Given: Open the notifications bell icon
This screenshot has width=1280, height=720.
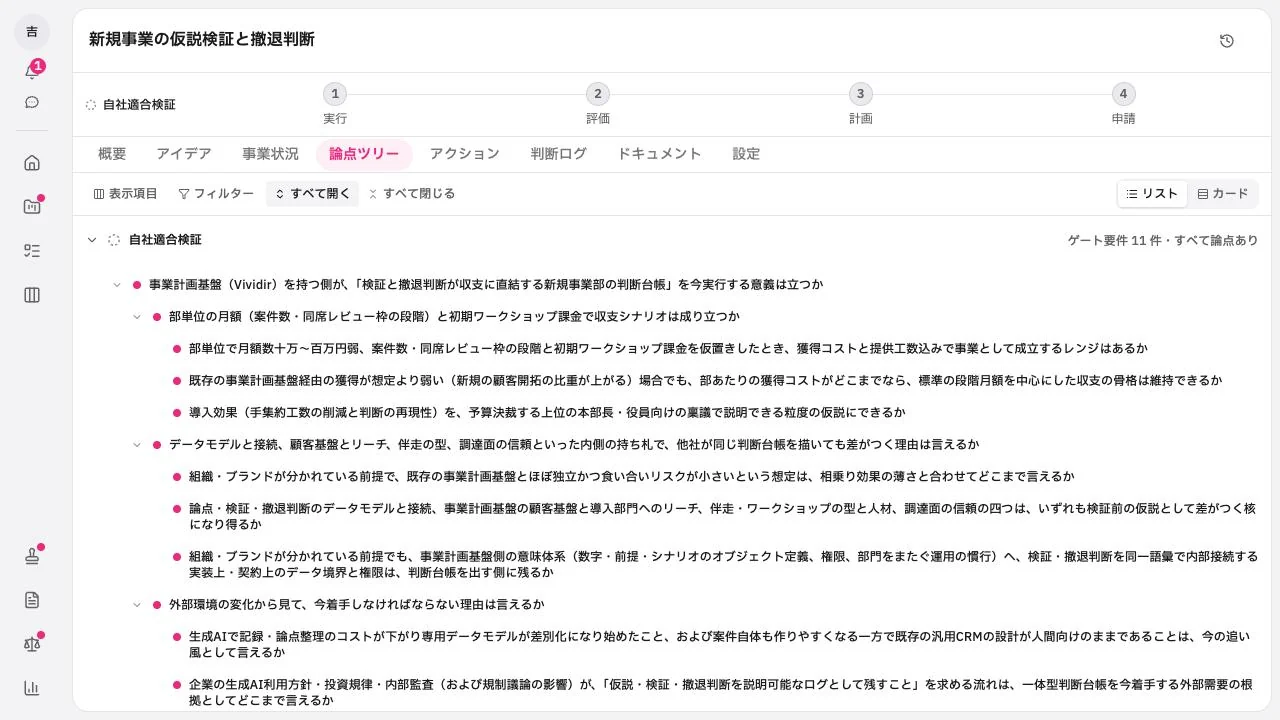Looking at the screenshot, I should (32, 71).
